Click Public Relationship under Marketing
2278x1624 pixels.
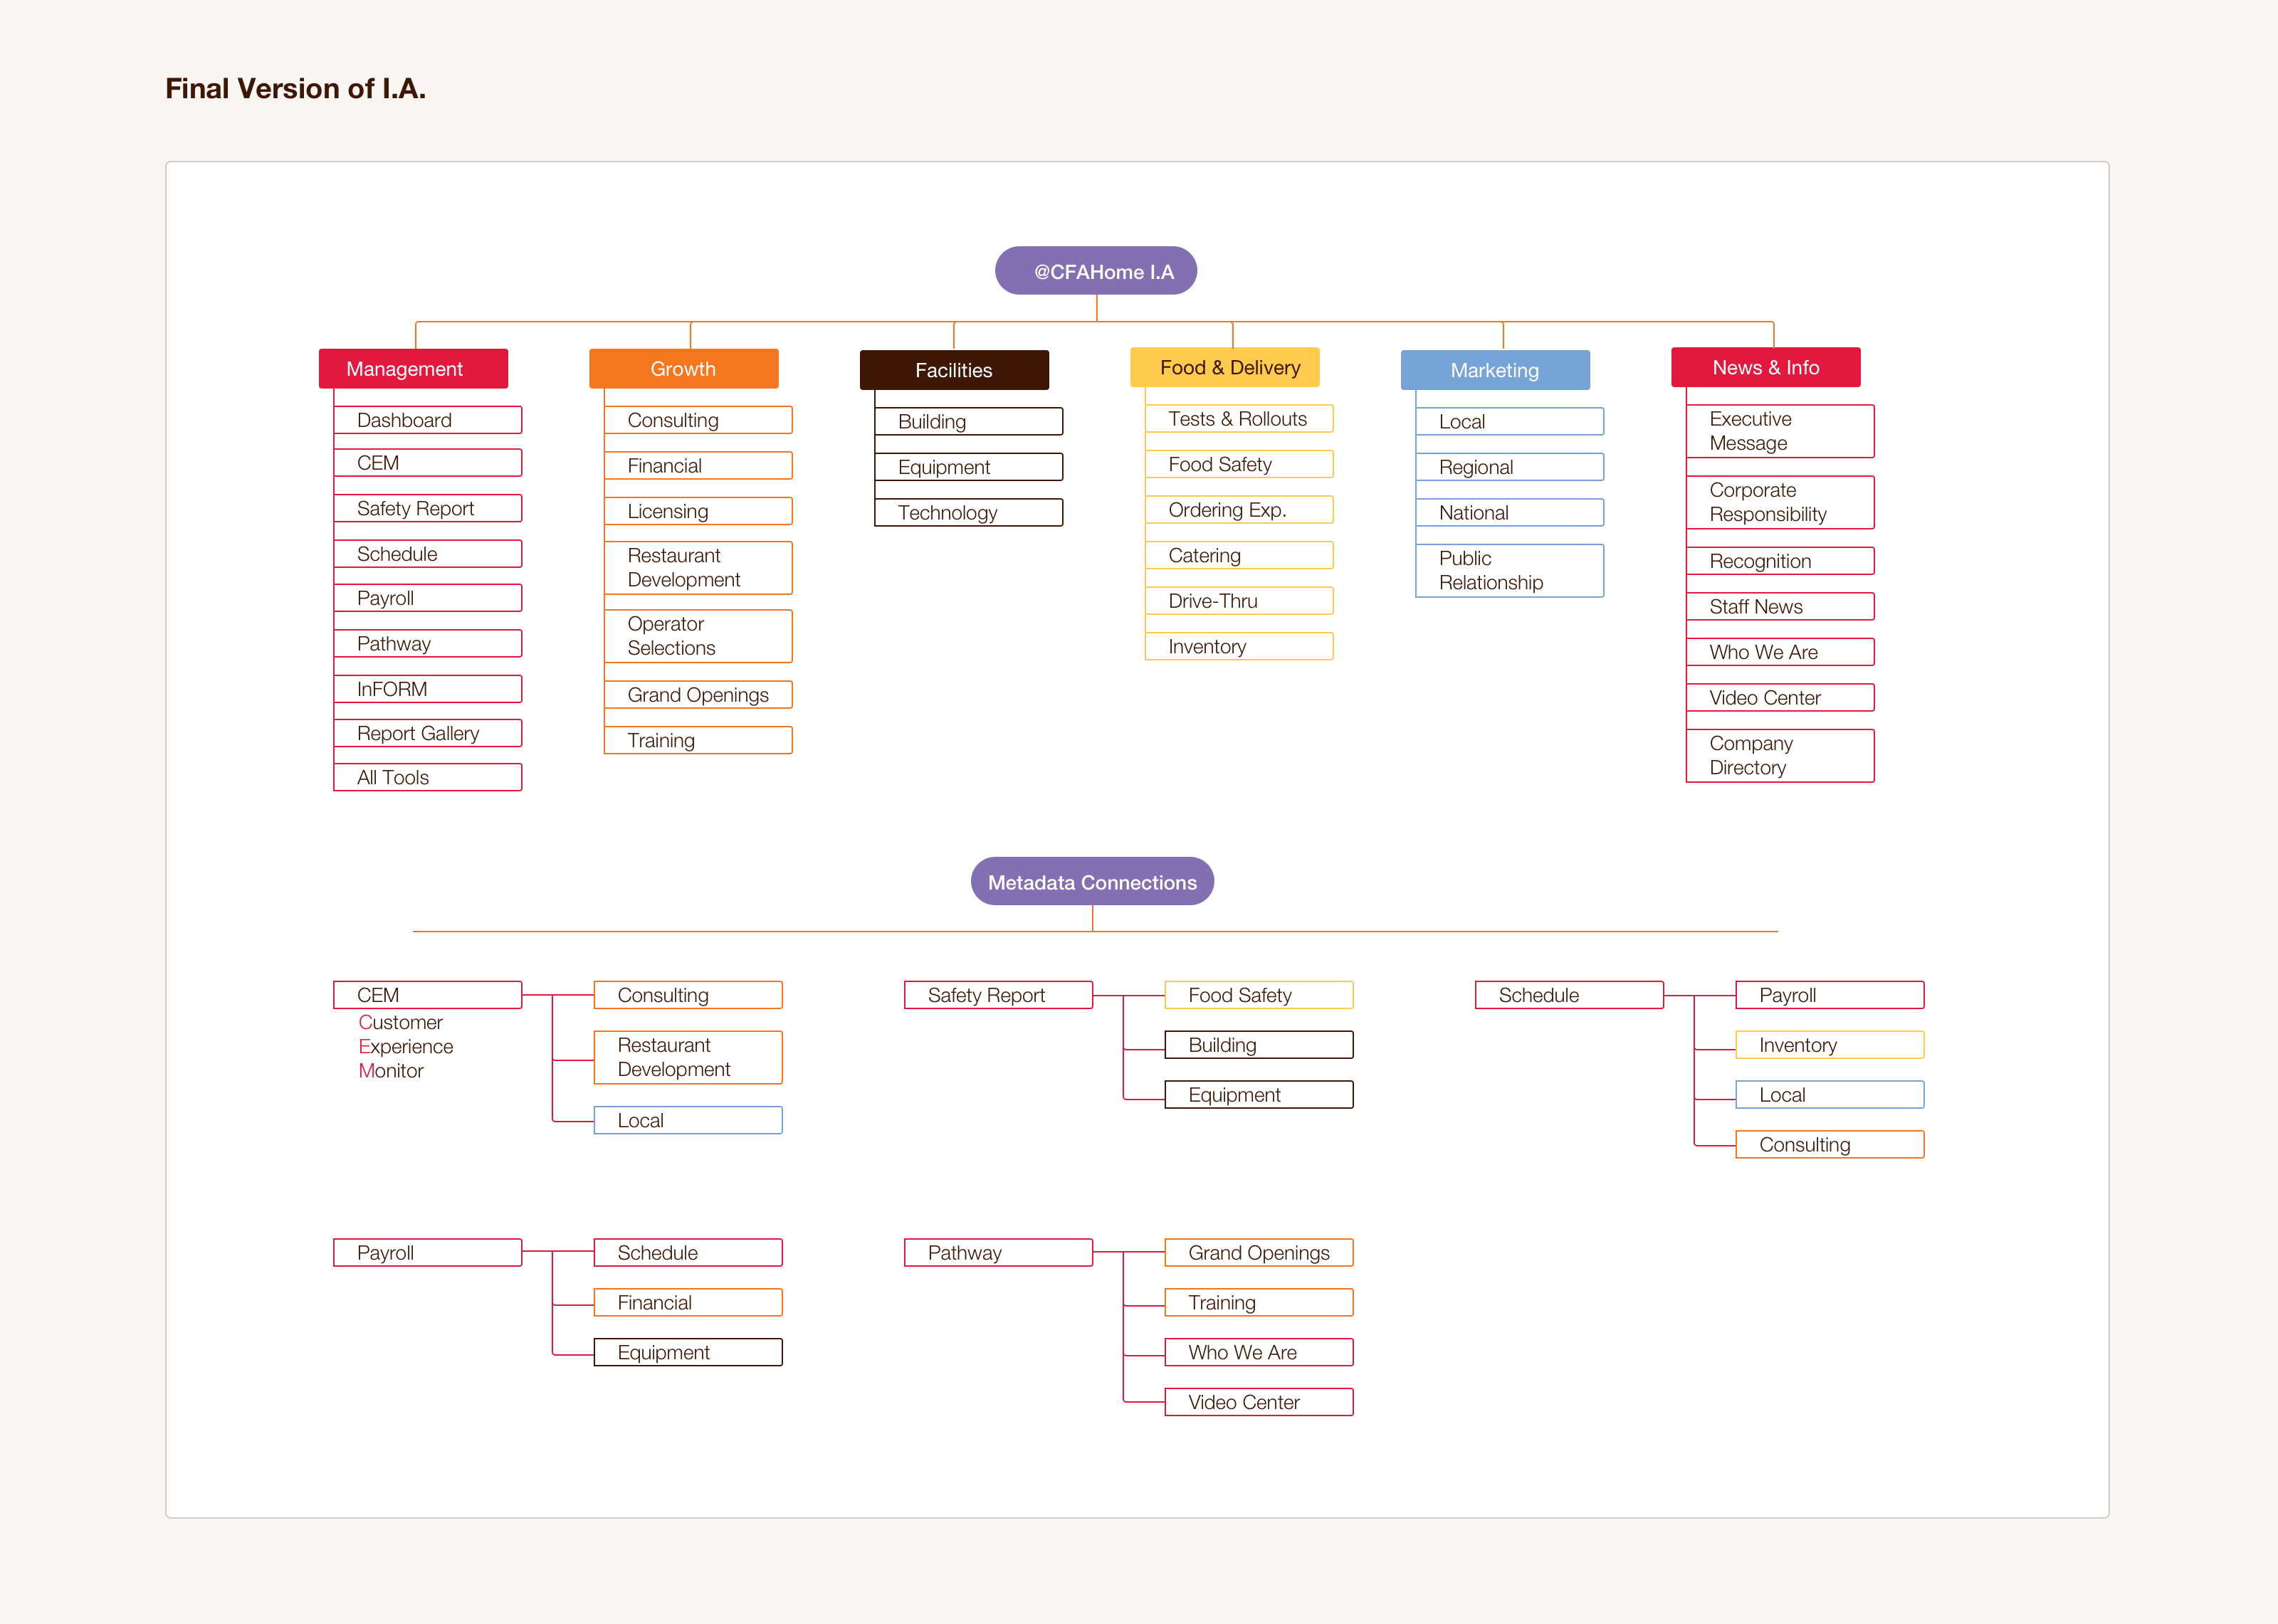1509,570
